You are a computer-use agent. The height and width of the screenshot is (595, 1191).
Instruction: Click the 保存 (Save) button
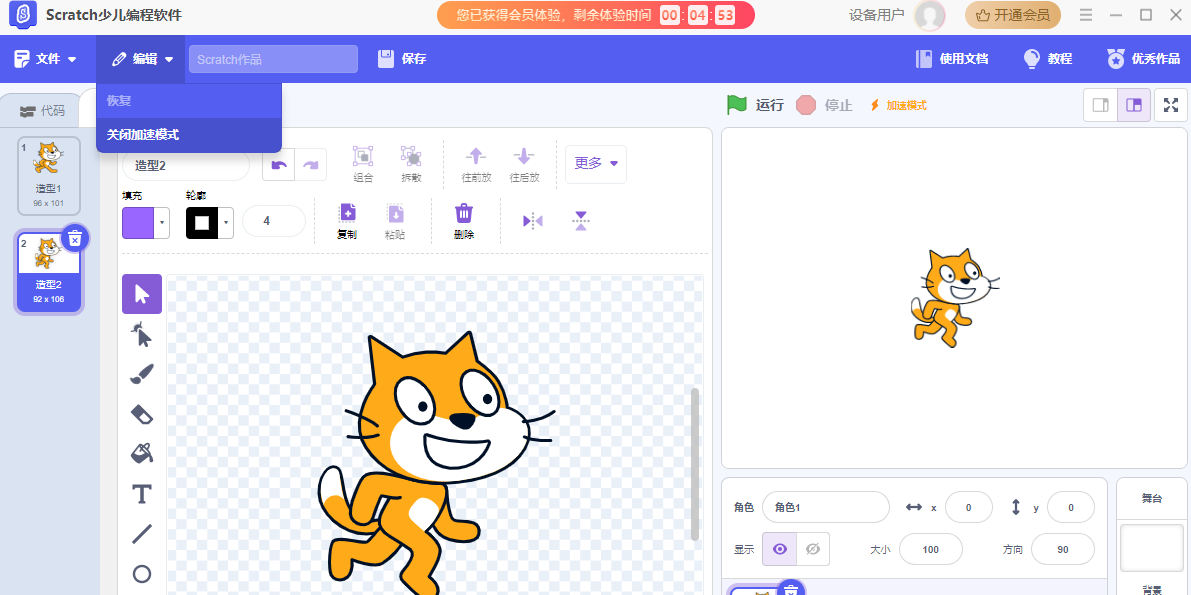[x=402, y=59]
